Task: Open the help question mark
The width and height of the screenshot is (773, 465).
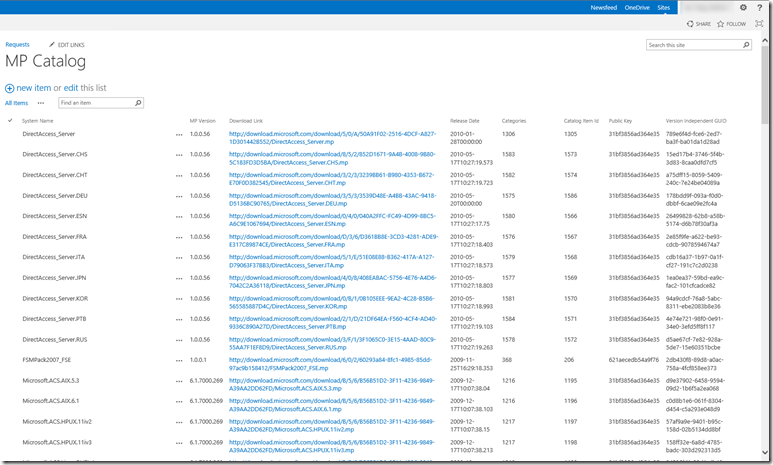Action: (760, 7)
